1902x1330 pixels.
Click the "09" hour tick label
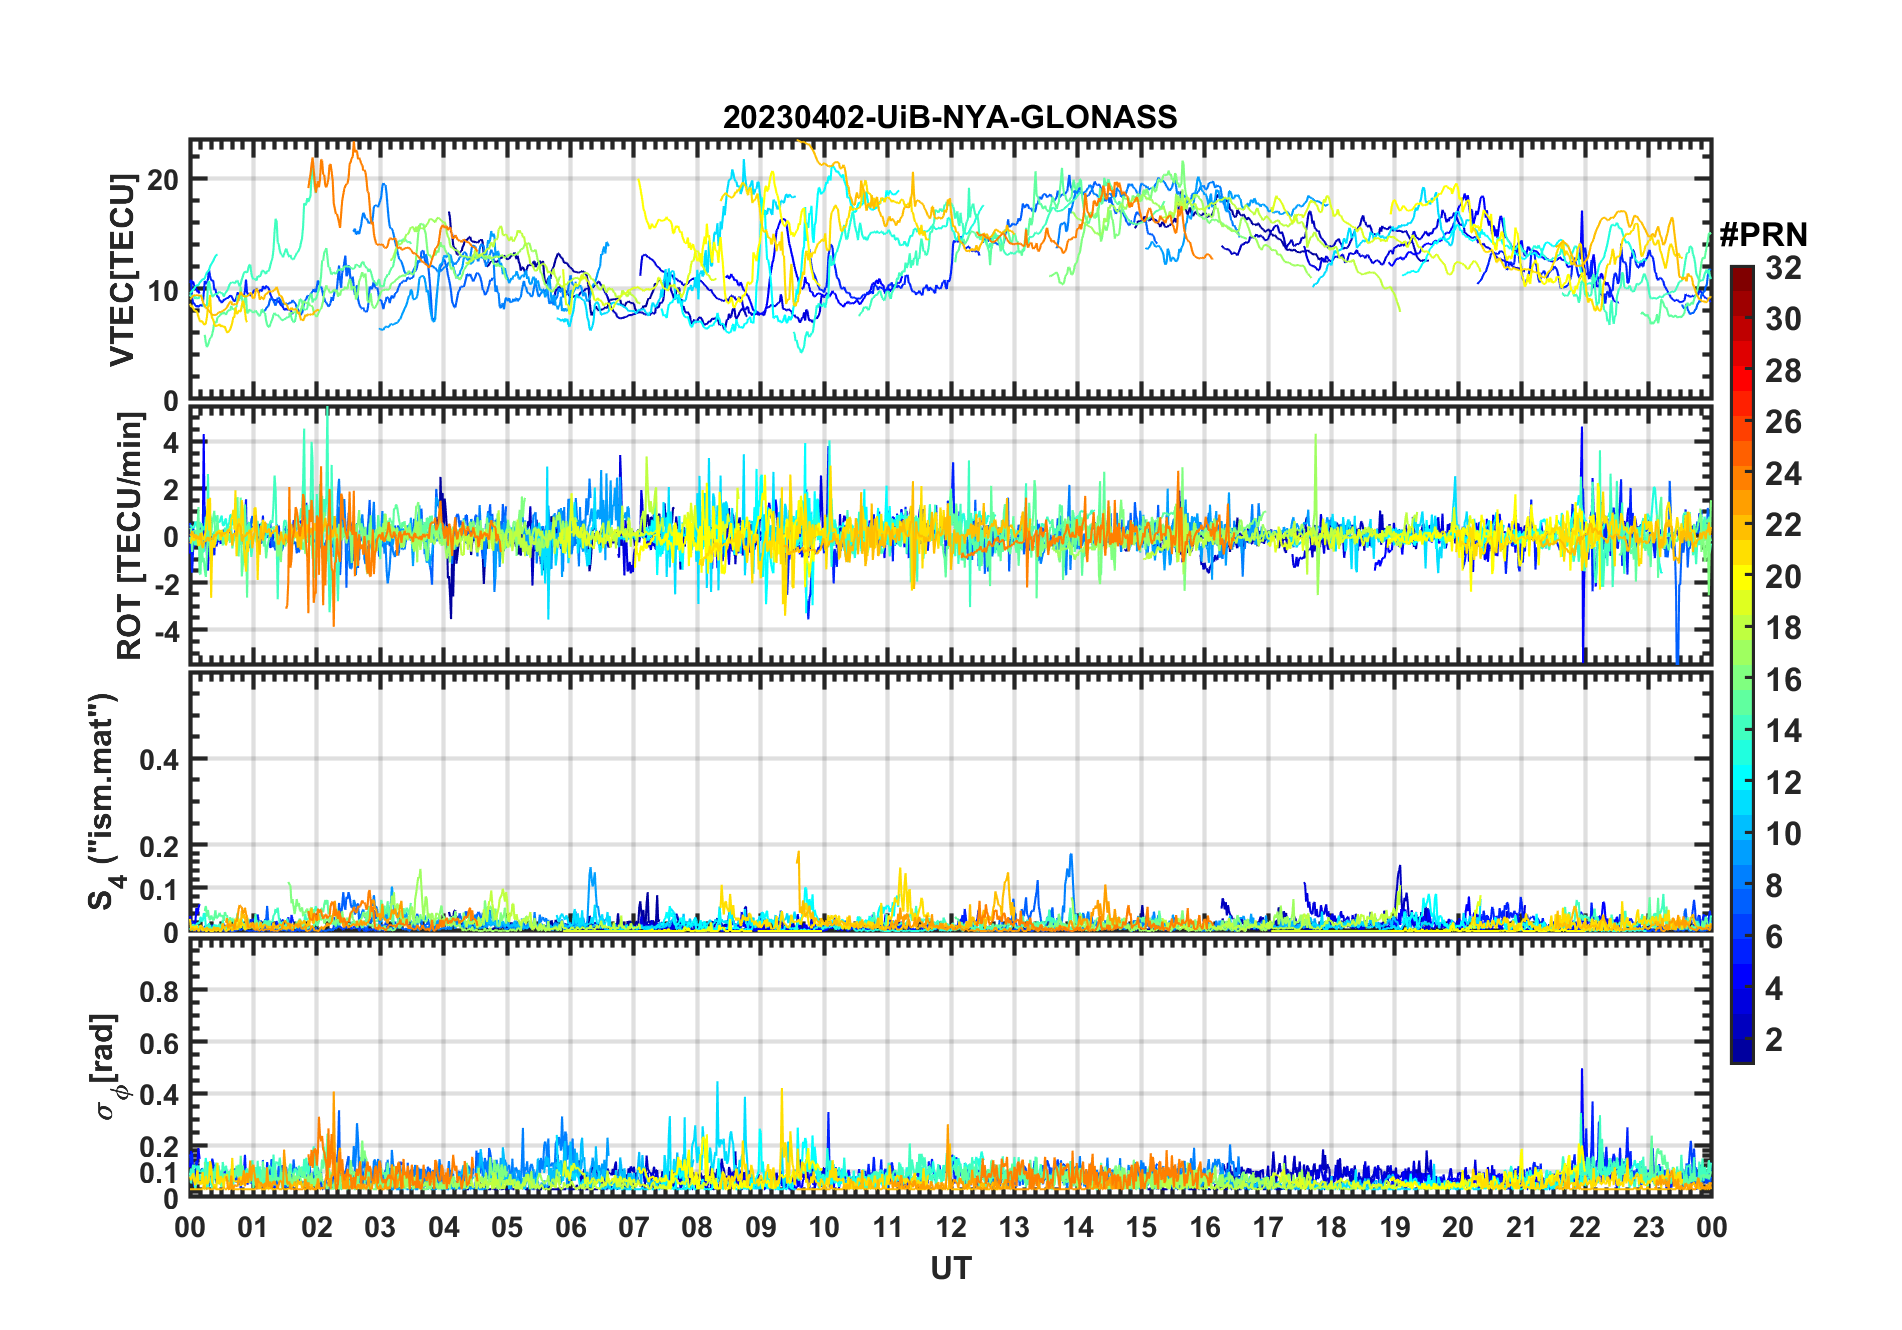coord(761,1228)
